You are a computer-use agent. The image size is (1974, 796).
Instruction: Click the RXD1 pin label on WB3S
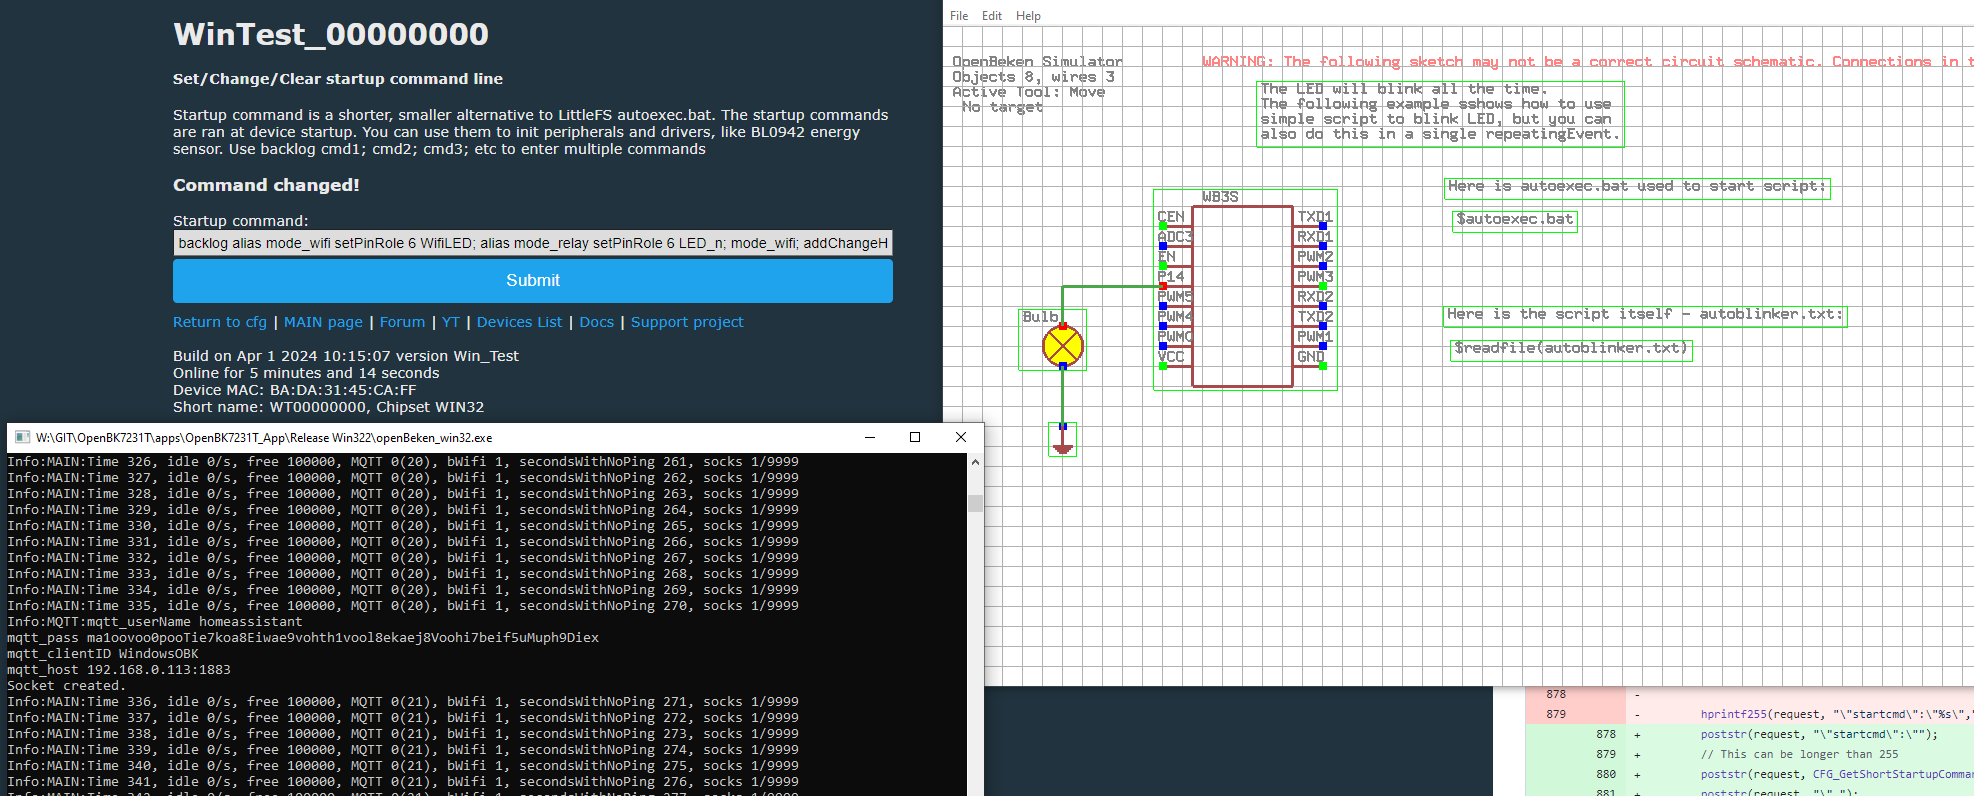tap(1315, 237)
